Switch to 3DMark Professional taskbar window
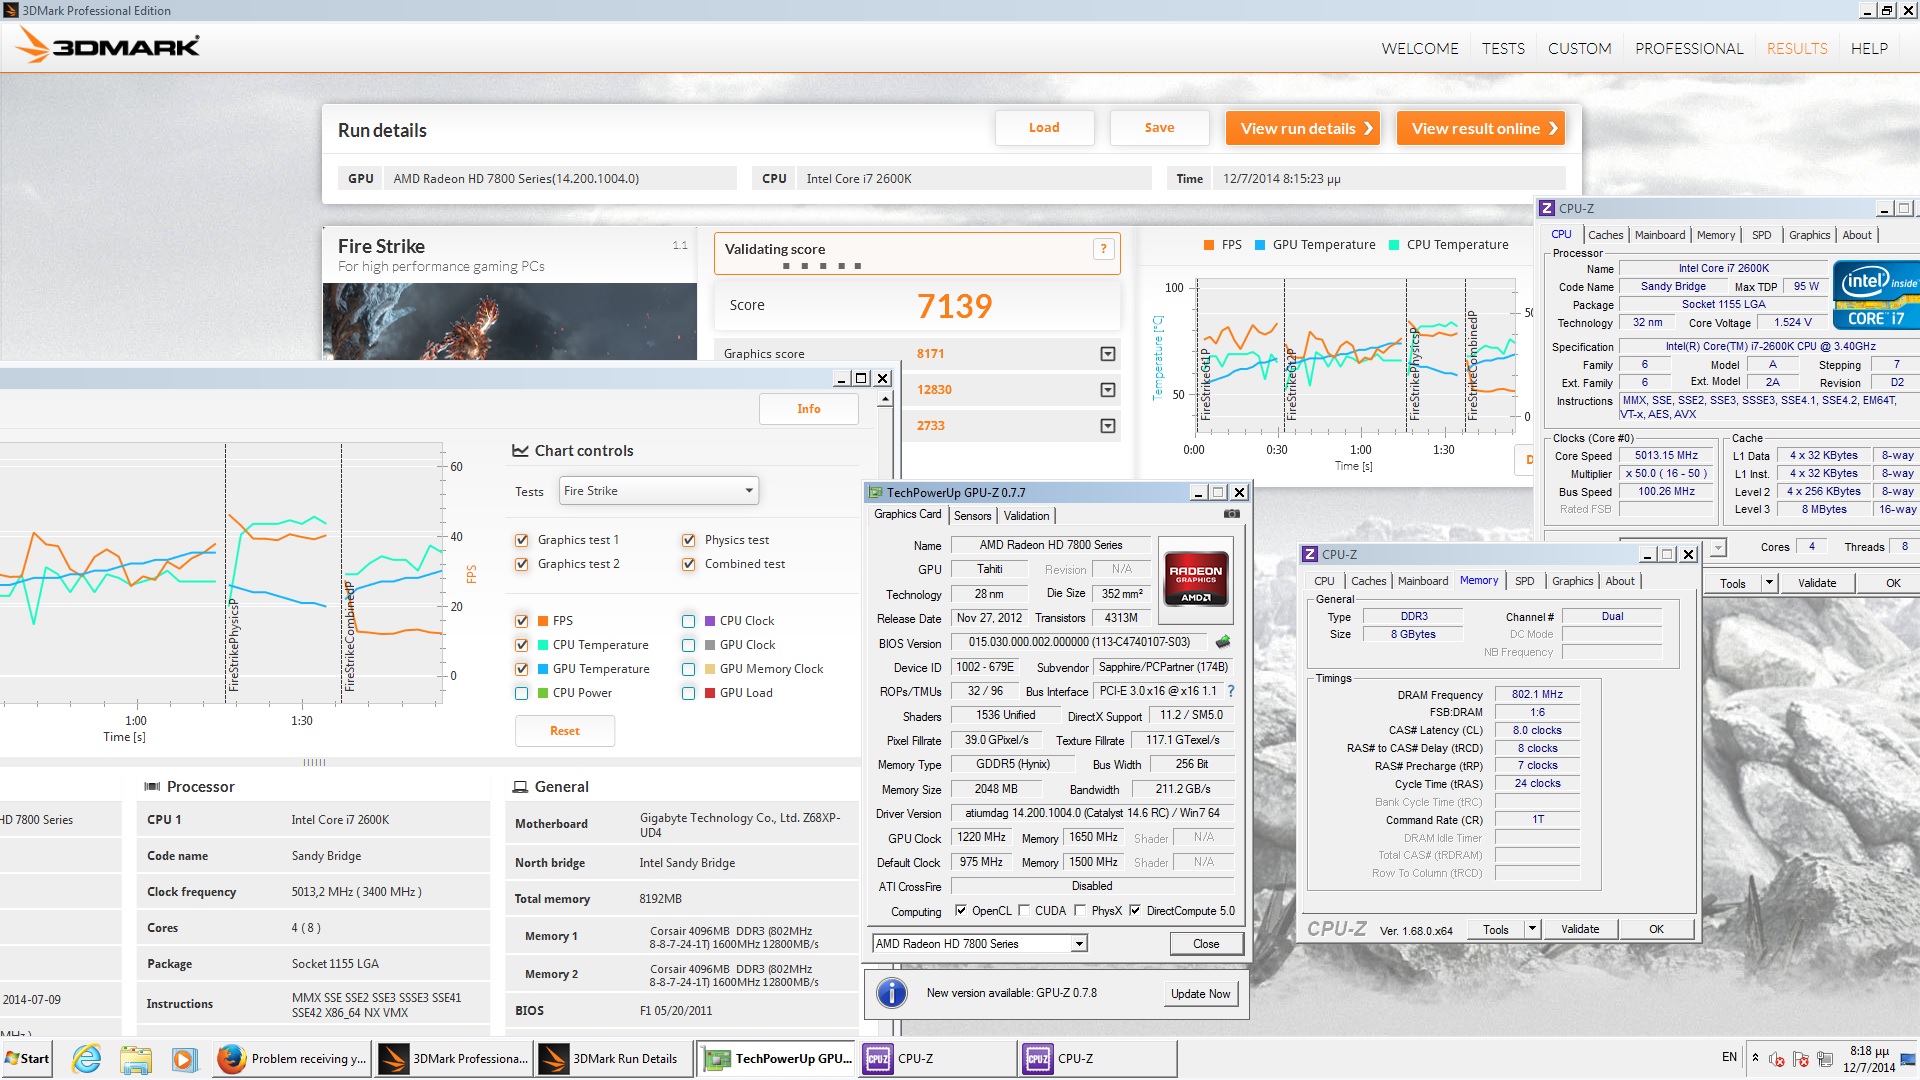Viewport: 1920px width, 1080px height. point(453,1058)
